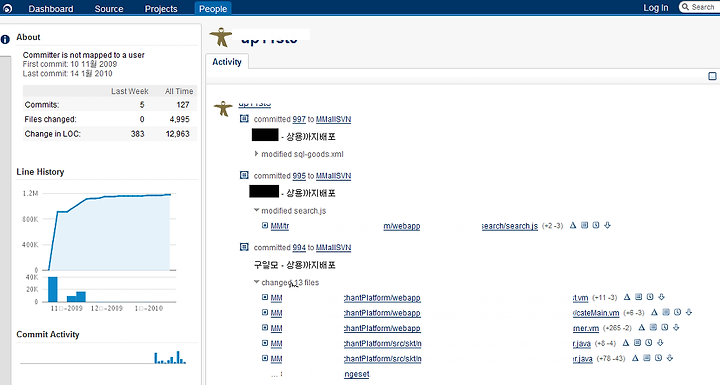Click the Log In link

pos(656,8)
